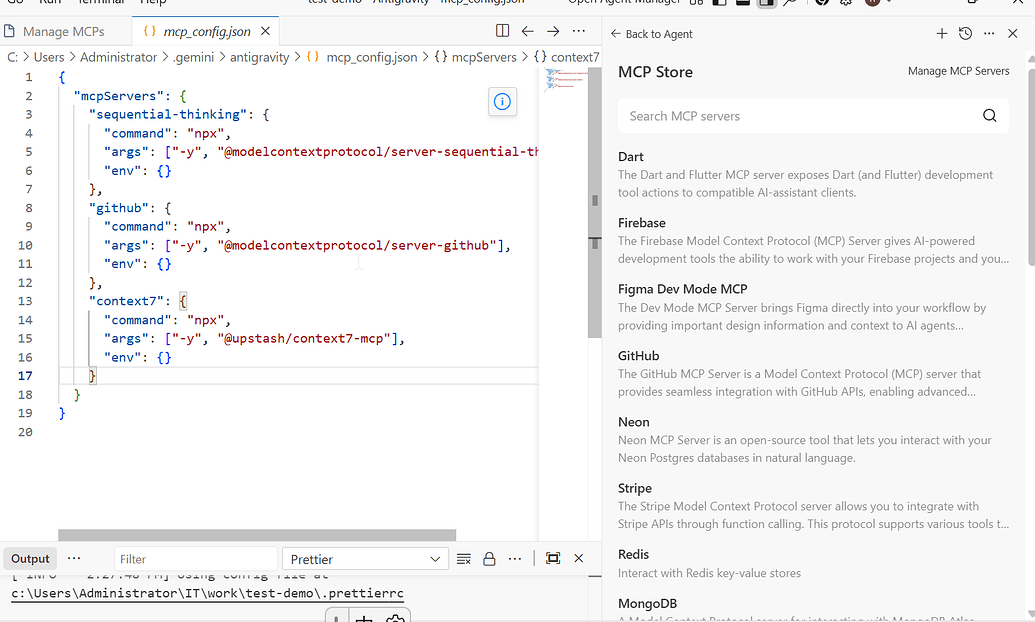Viewport: 1035px width, 622px height.
Task: Expand the mcpServers breadcrumb
Action: [475, 57]
